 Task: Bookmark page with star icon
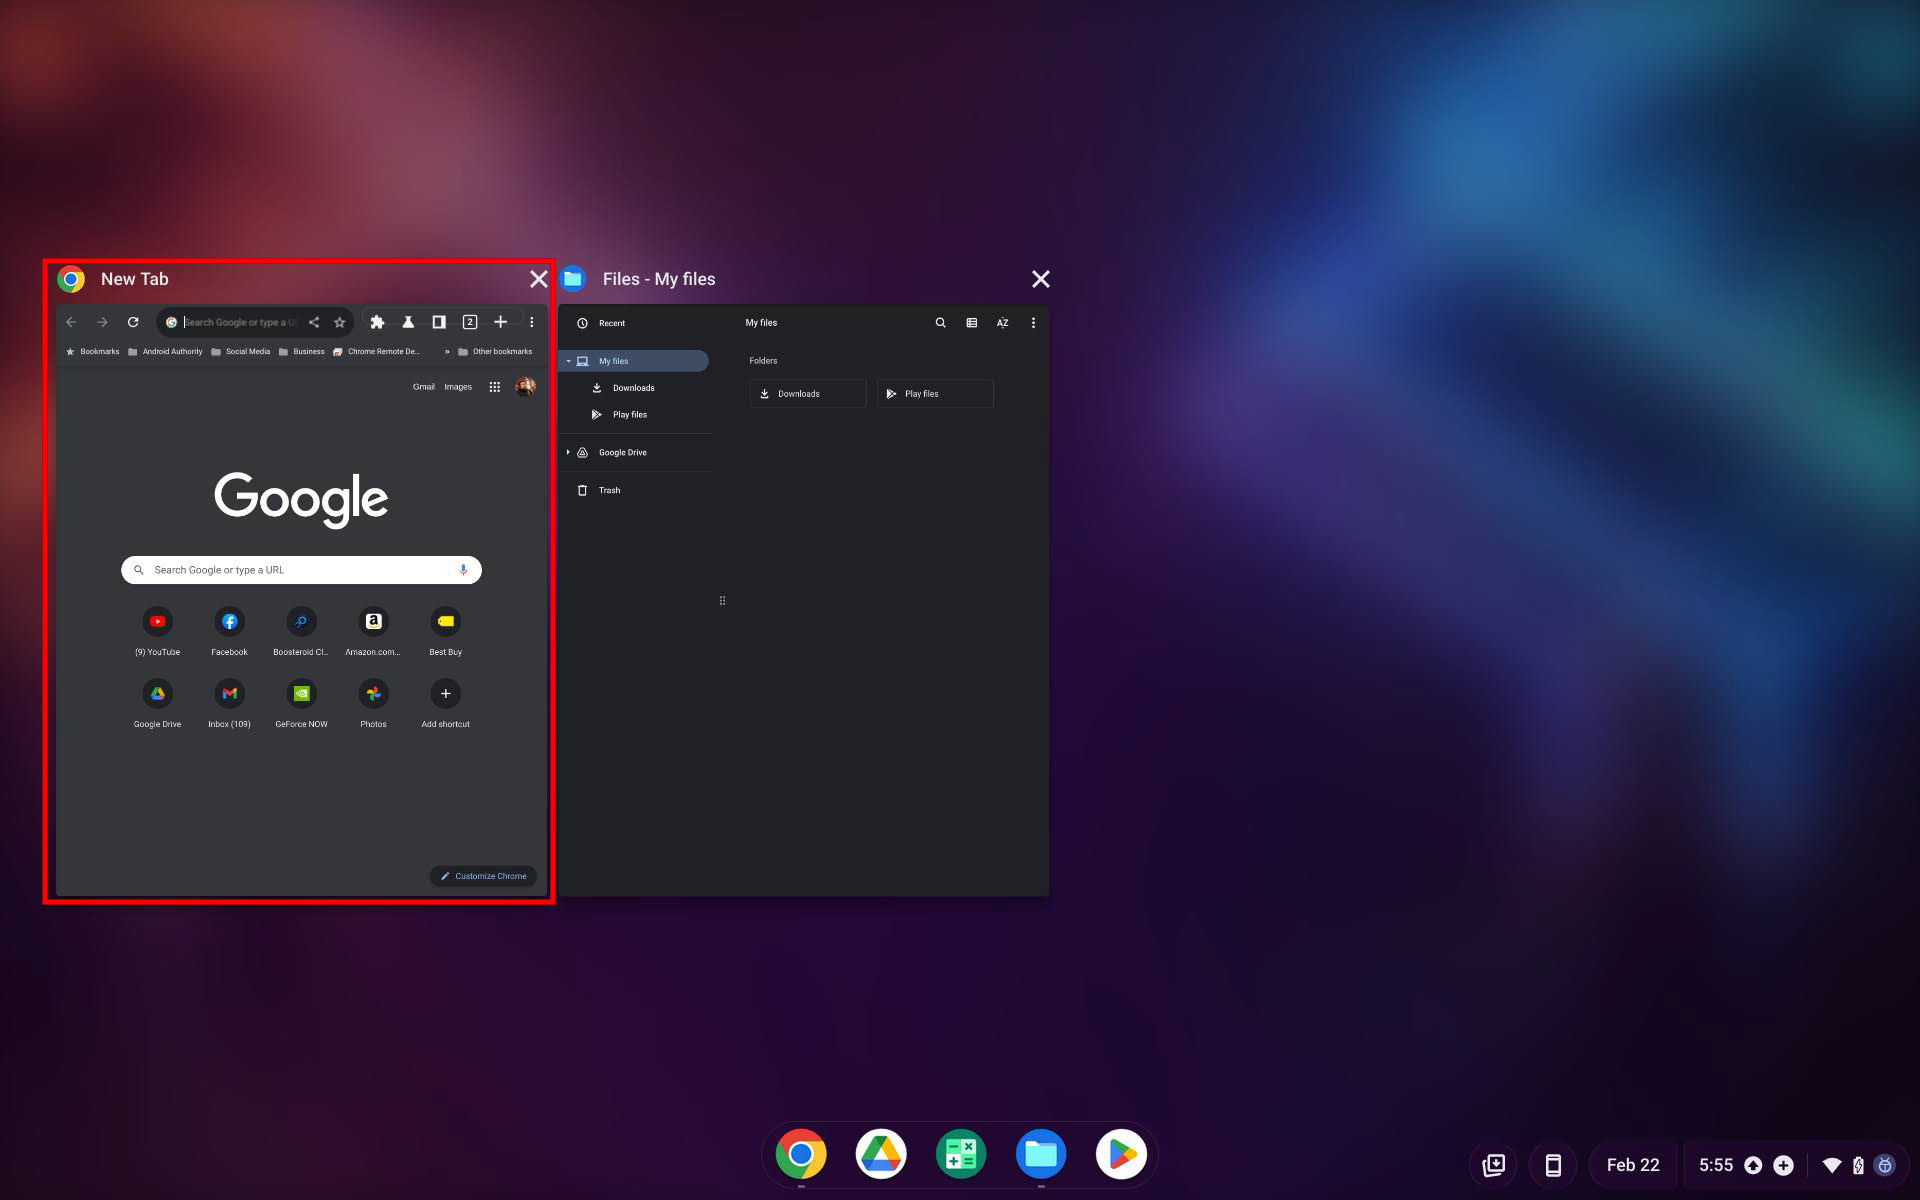340,322
